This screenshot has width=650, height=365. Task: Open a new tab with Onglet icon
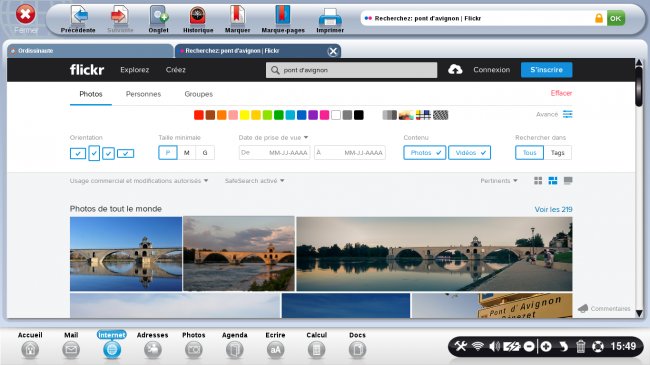(x=159, y=17)
